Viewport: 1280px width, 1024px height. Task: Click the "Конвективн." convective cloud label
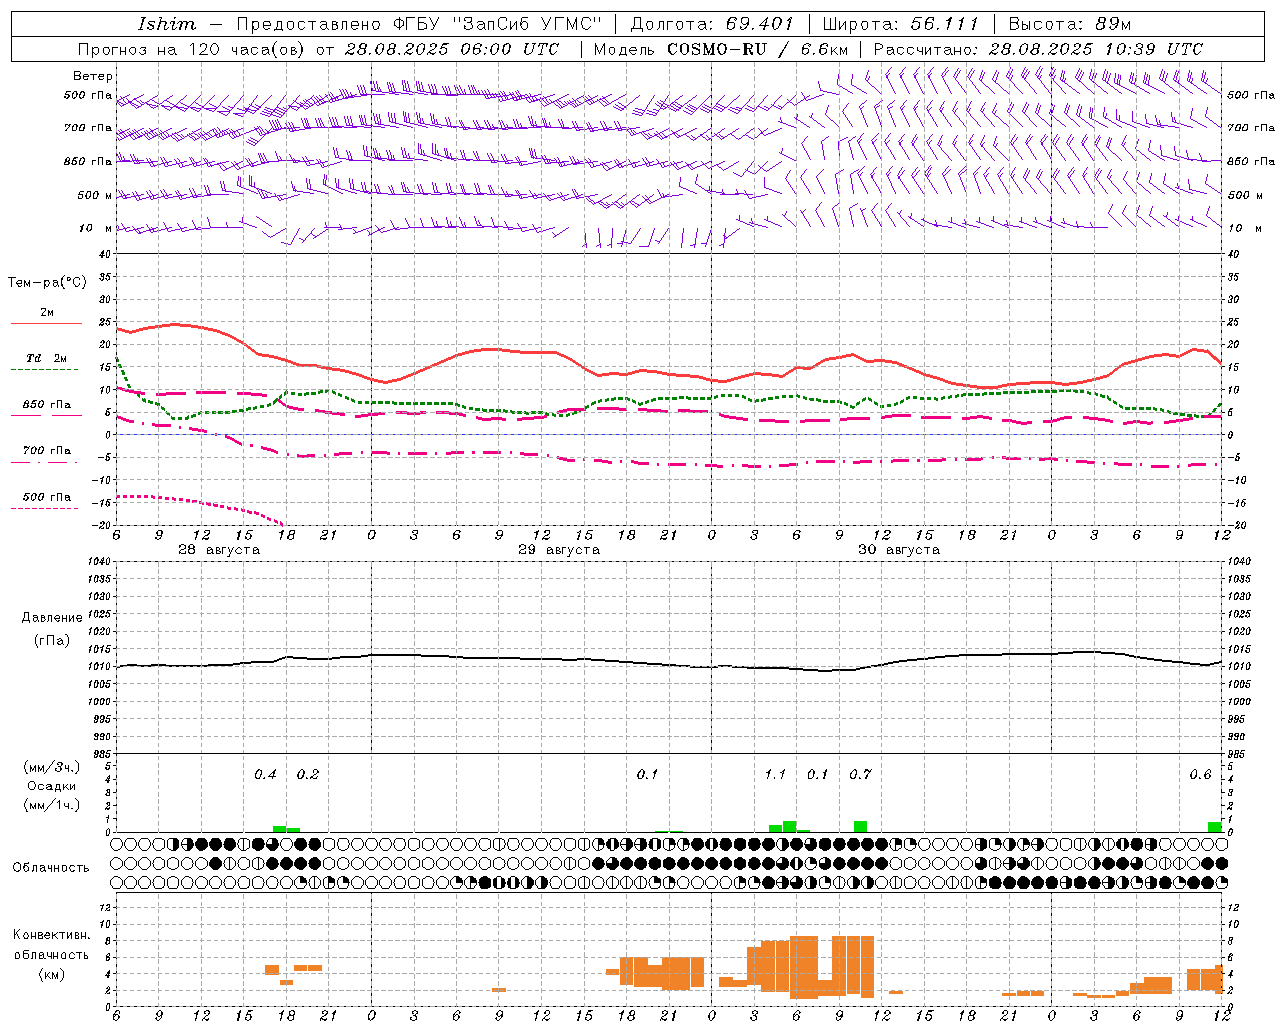point(51,935)
